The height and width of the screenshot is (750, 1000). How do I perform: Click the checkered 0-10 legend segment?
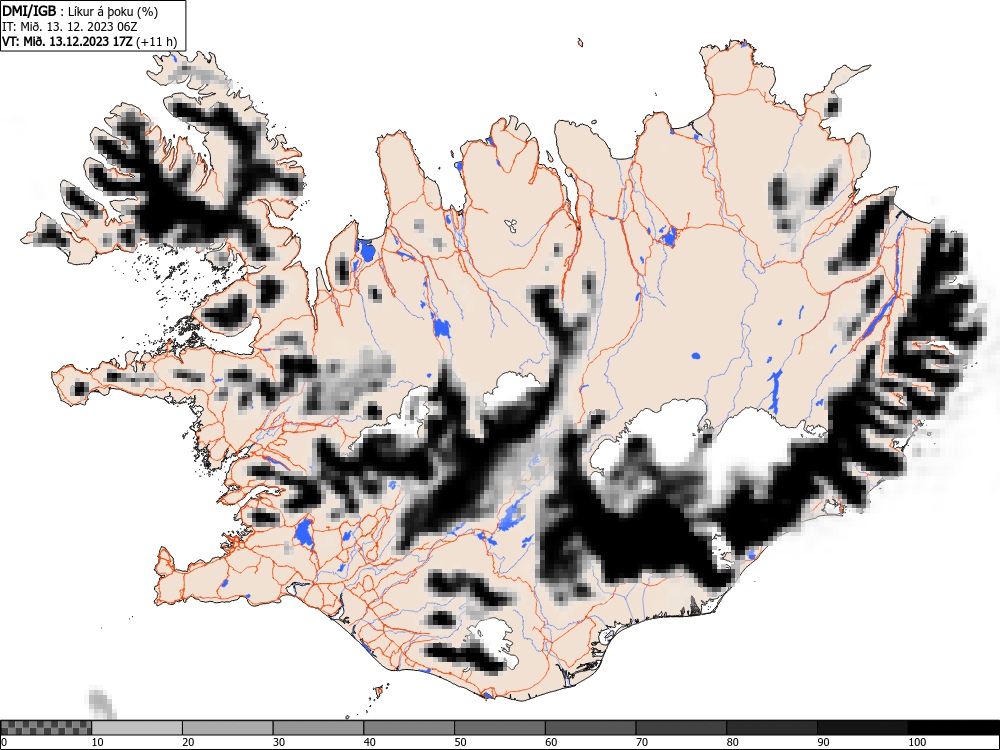coord(46,728)
